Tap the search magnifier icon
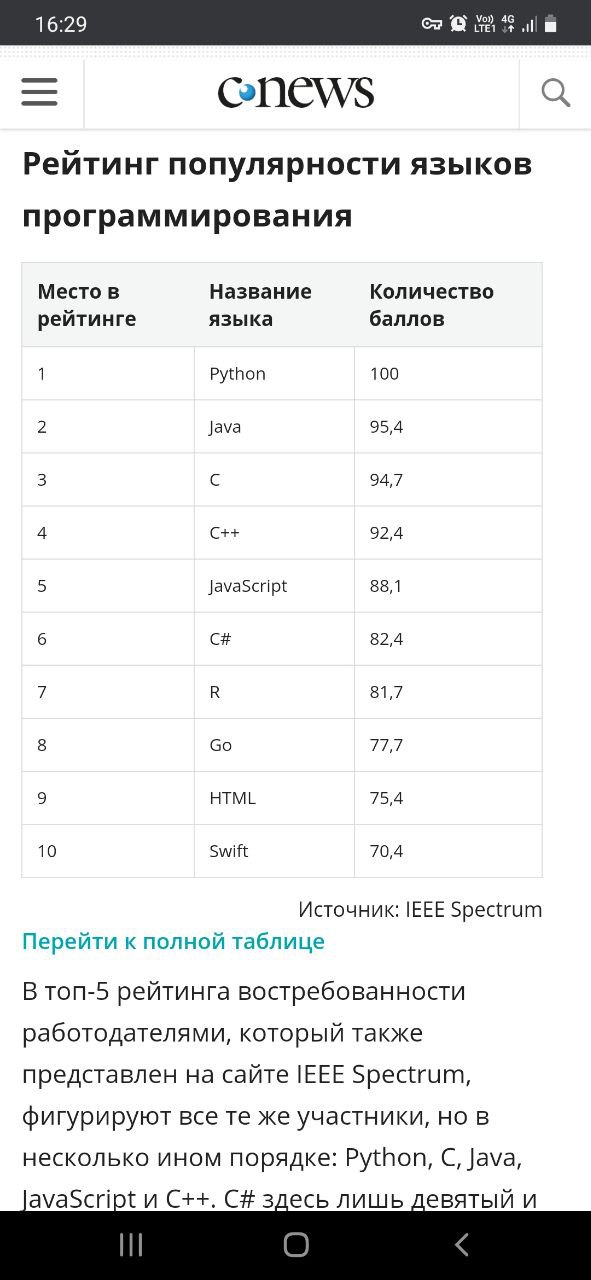The image size is (591, 1280). tap(555, 93)
